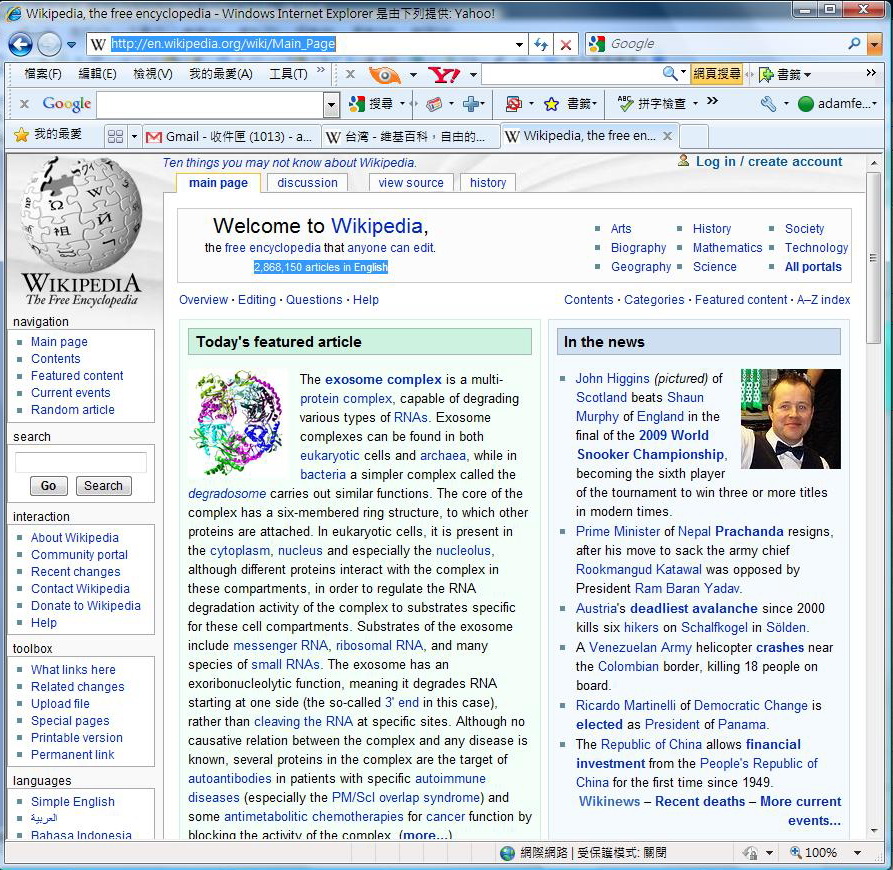Image resolution: width=893 pixels, height=870 pixels.
Task: Open the history page tab
Action: [488, 183]
